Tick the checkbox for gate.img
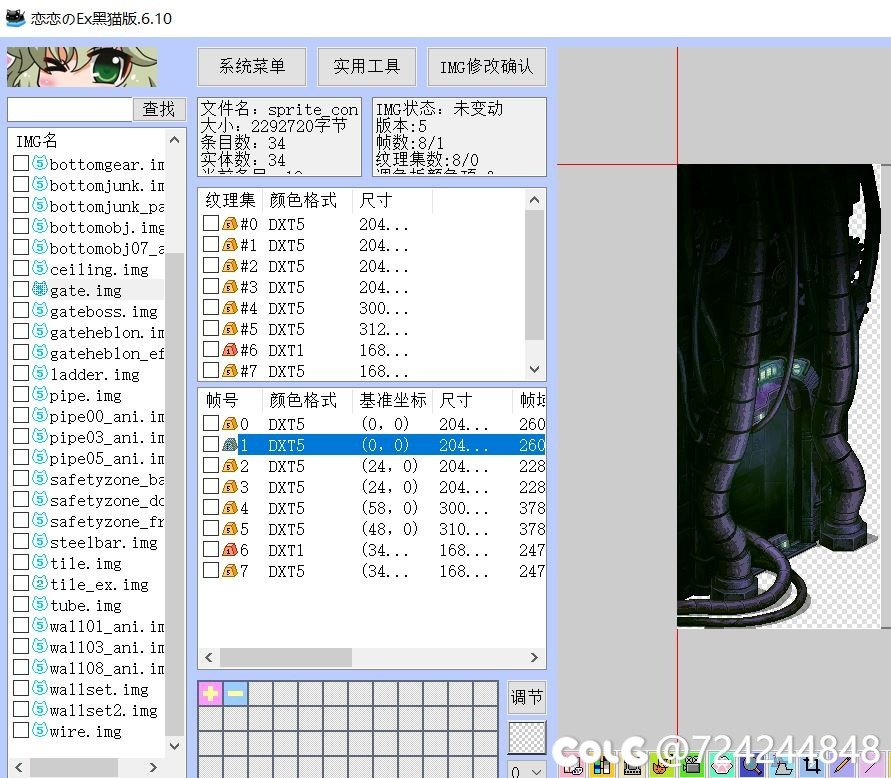The width and height of the screenshot is (891, 778). tap(21, 289)
